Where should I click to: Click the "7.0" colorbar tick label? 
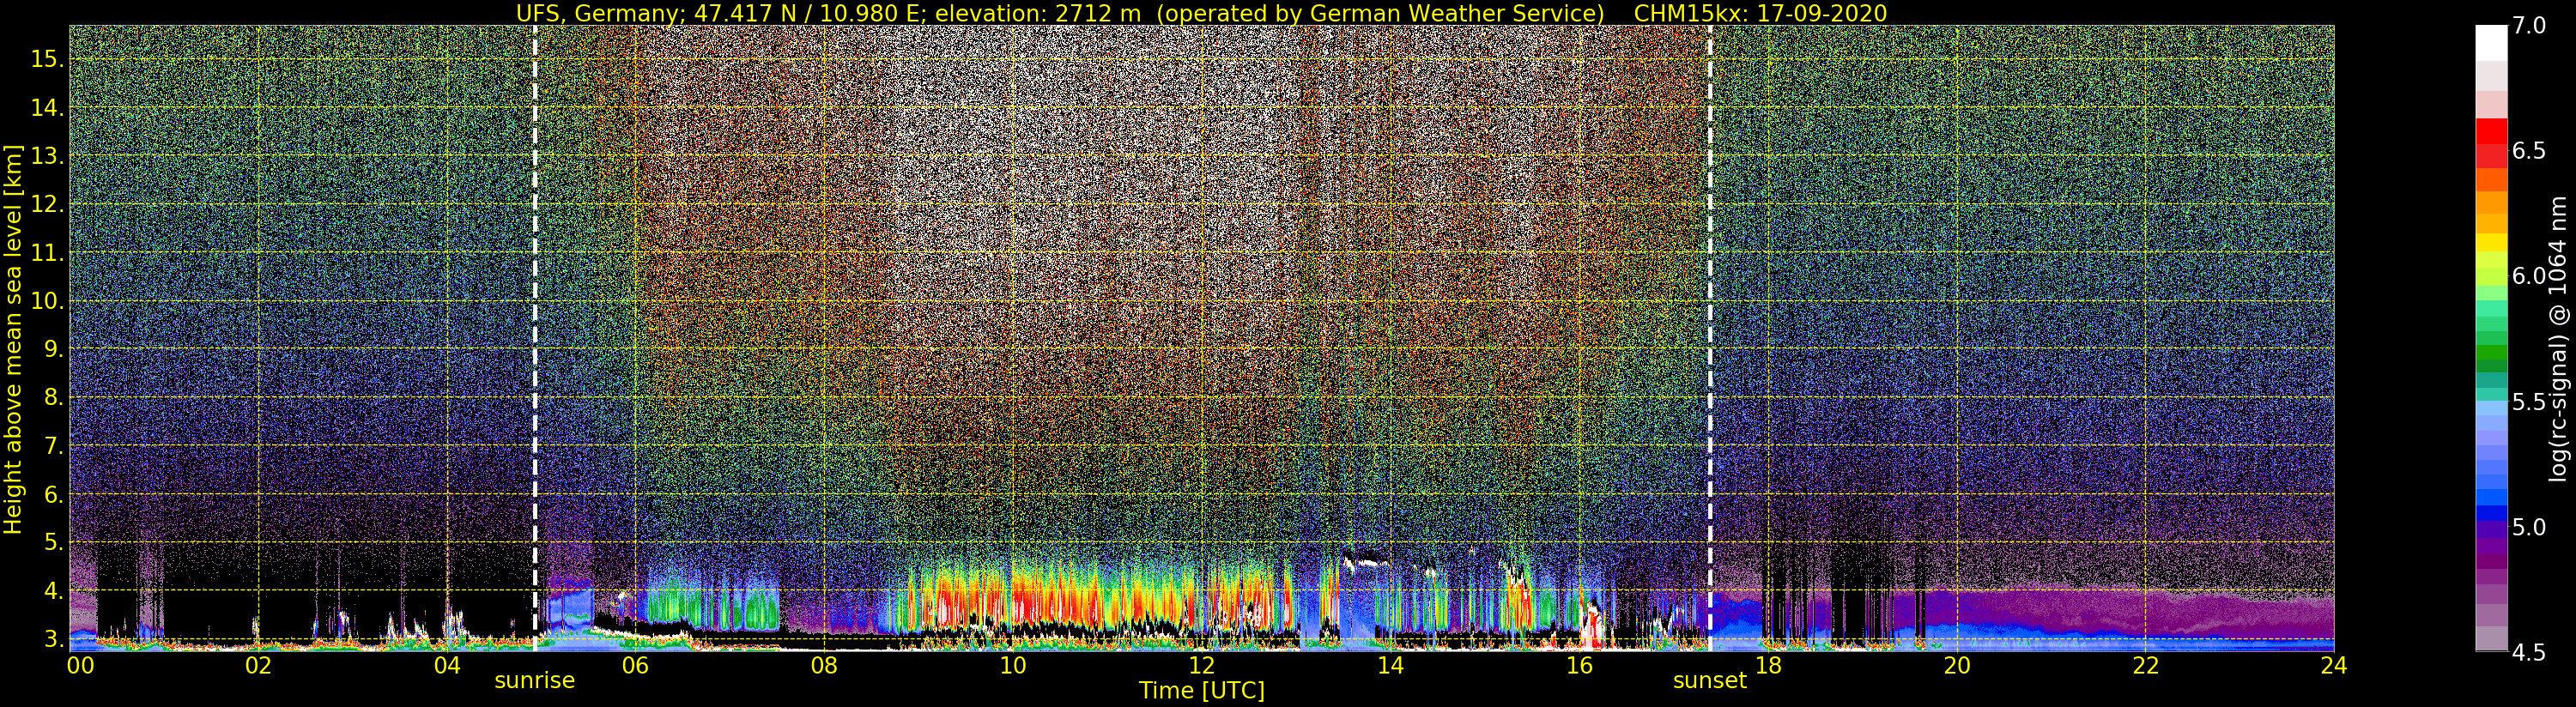(x=2529, y=26)
